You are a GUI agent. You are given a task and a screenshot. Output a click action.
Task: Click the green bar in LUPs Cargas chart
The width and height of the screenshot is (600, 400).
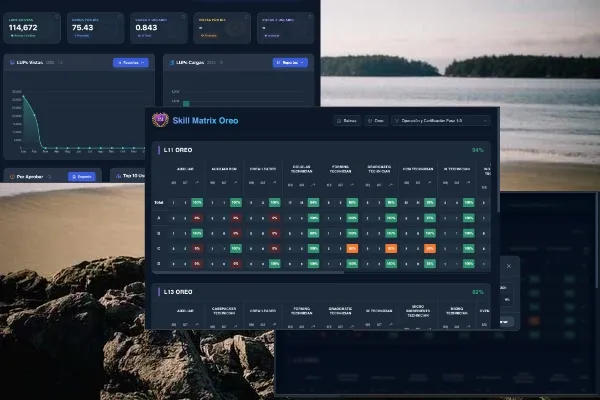pos(186,104)
